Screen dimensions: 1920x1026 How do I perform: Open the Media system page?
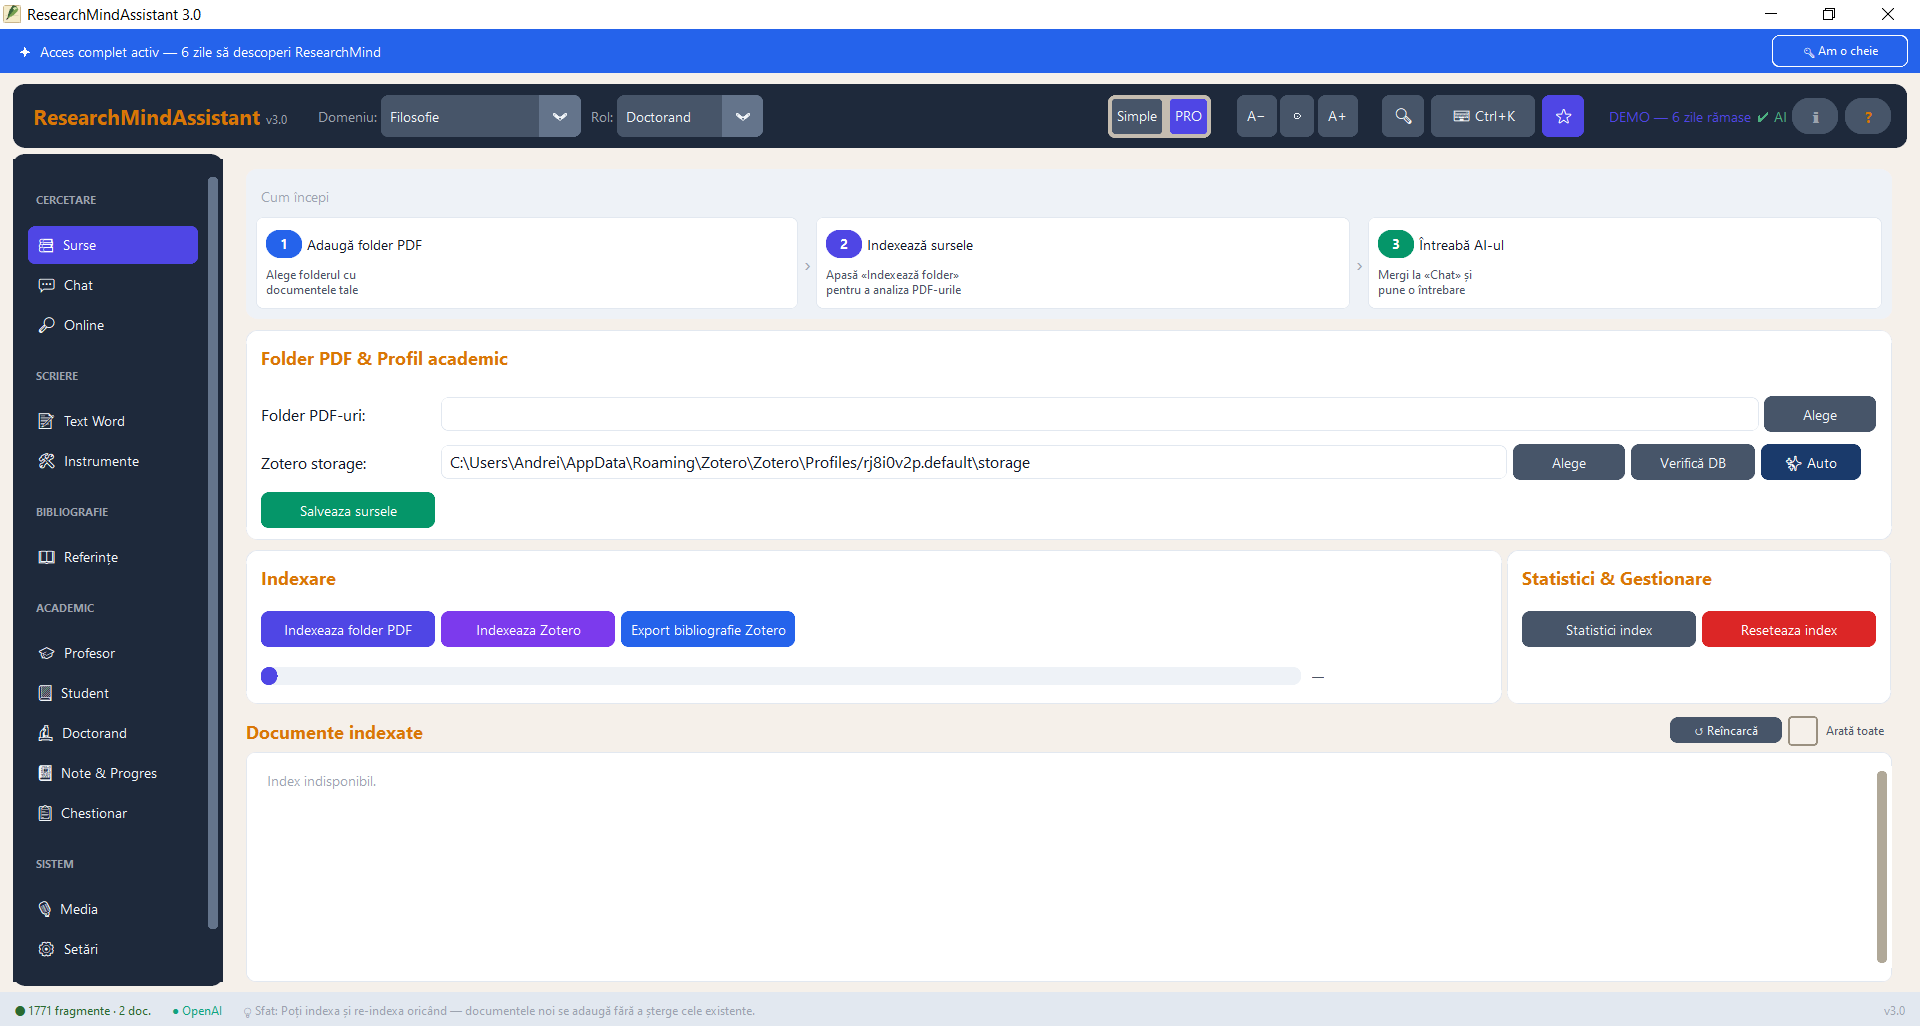(x=113, y=909)
